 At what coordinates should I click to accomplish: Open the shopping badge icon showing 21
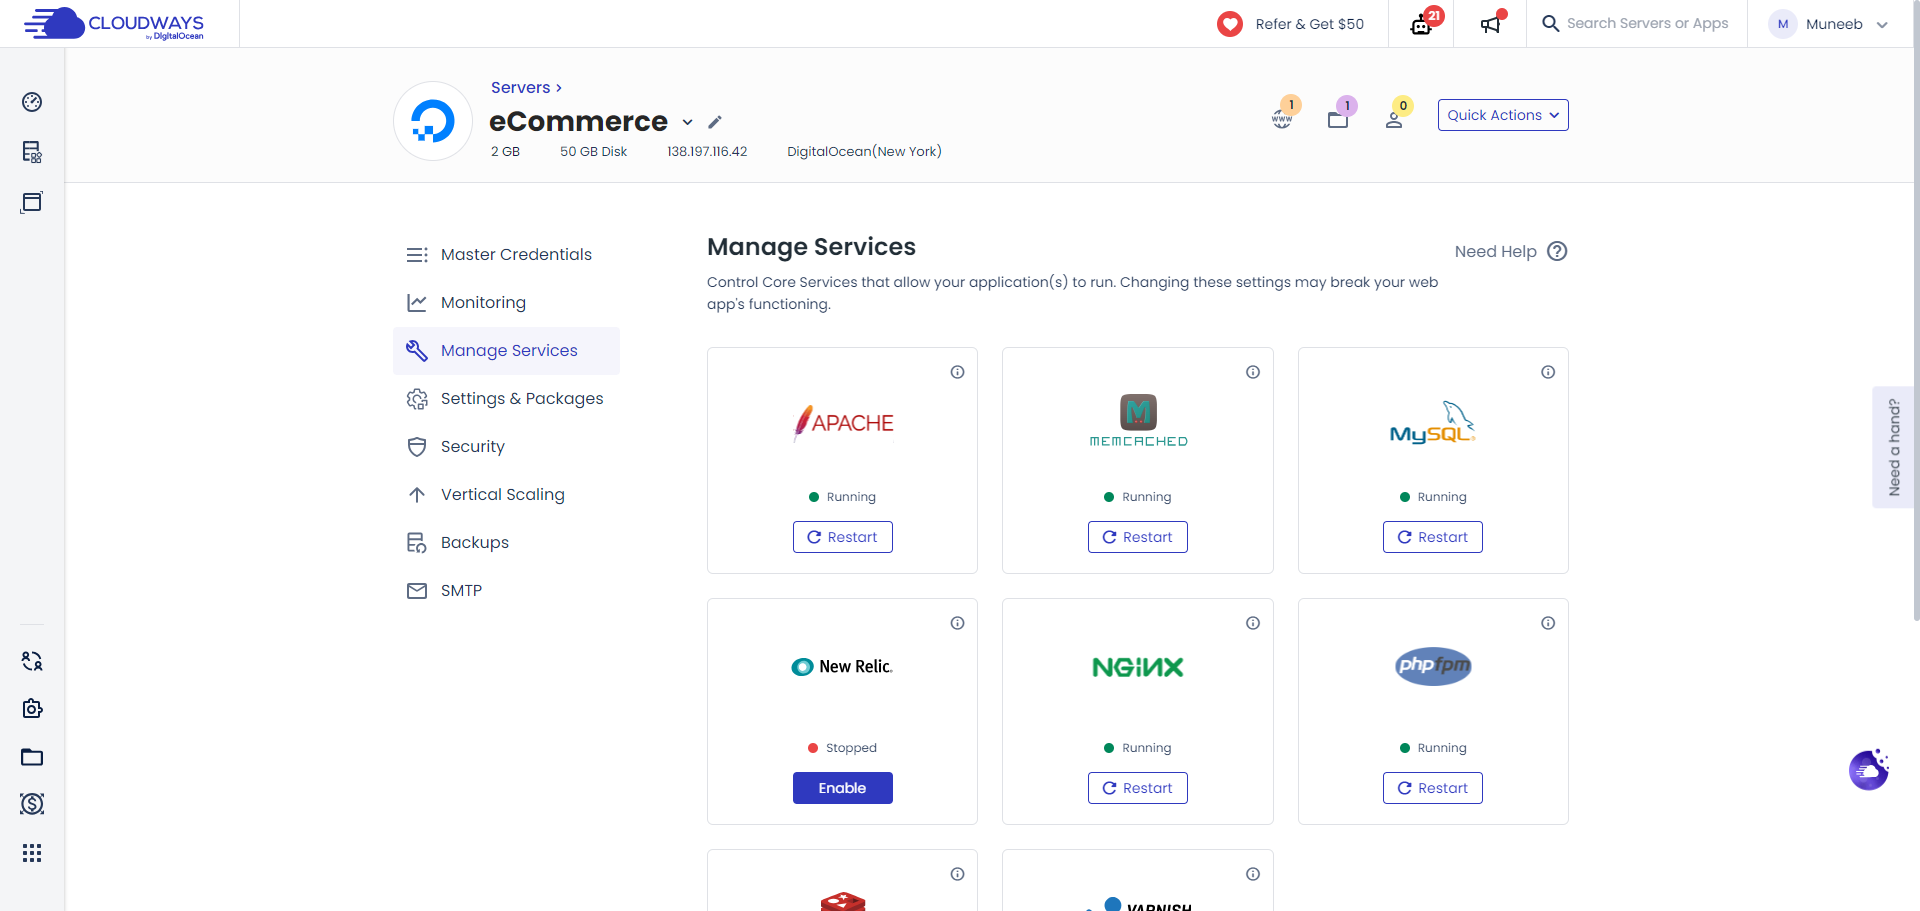pyautogui.click(x=1421, y=23)
